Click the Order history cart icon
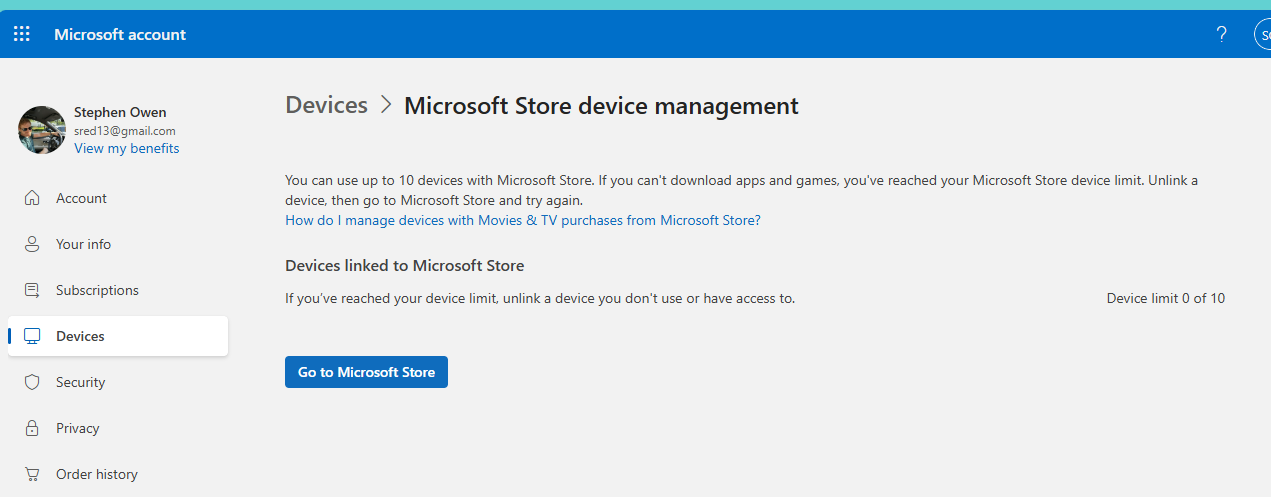The image size is (1271, 497). point(32,474)
